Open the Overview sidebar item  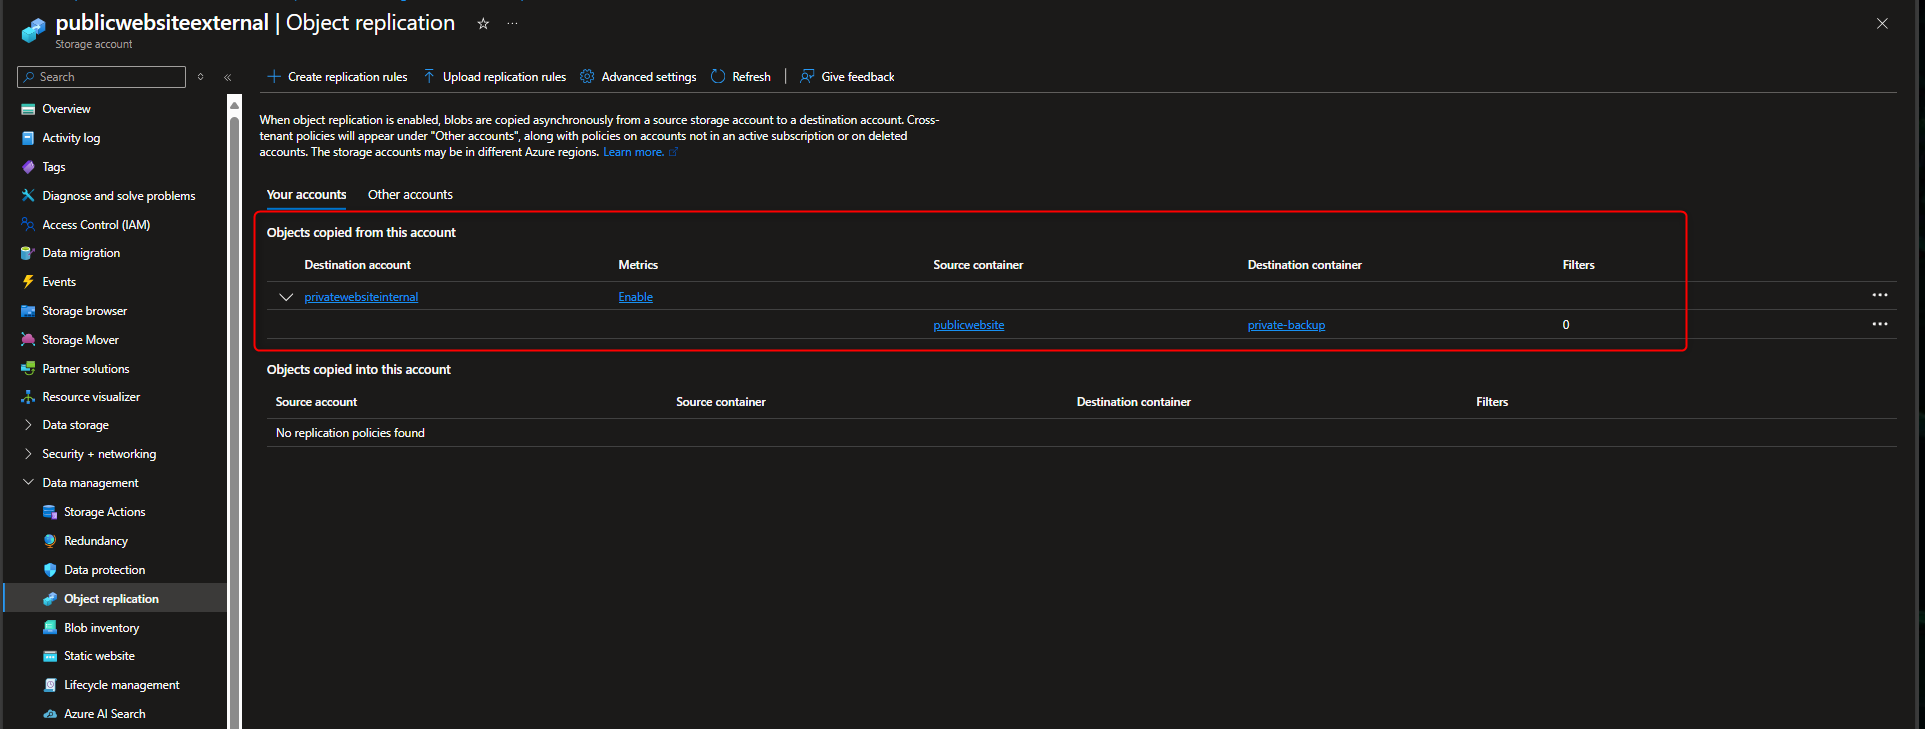(66, 109)
